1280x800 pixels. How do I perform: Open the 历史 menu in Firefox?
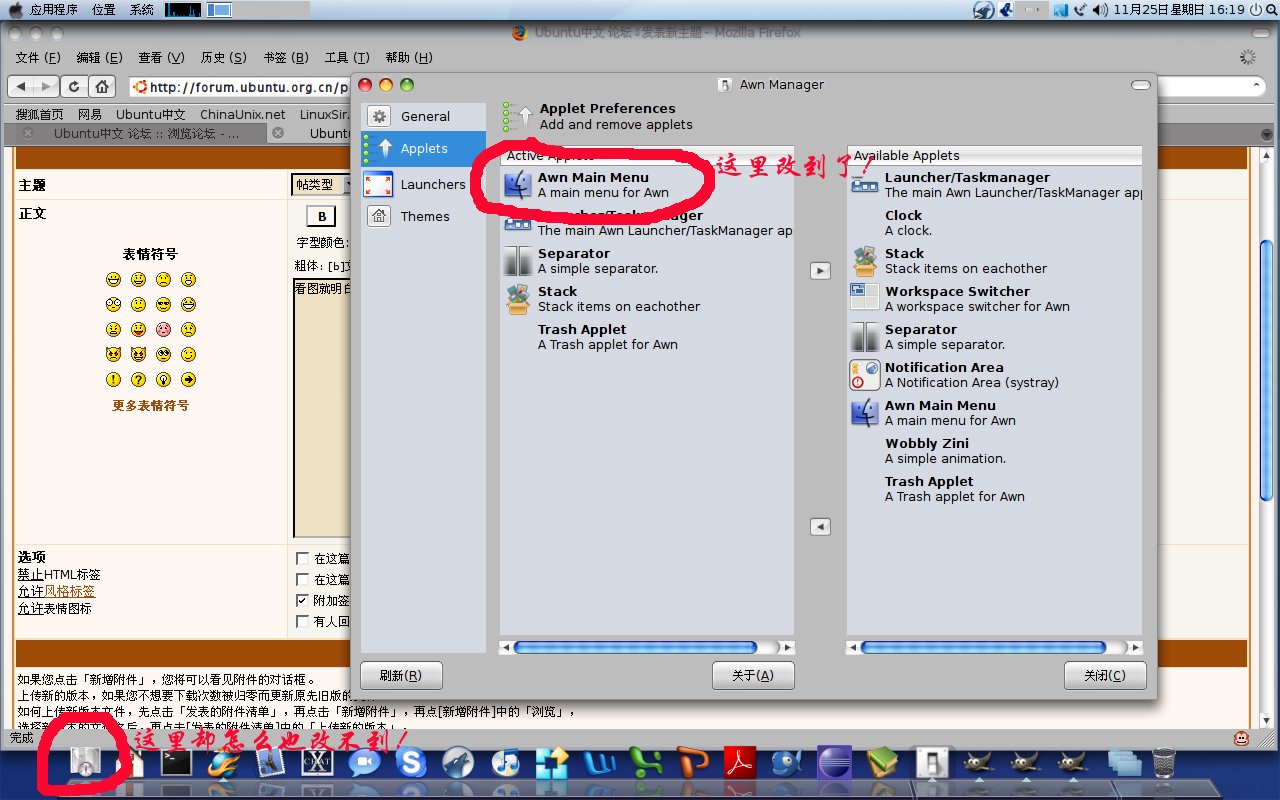pyautogui.click(x=223, y=58)
